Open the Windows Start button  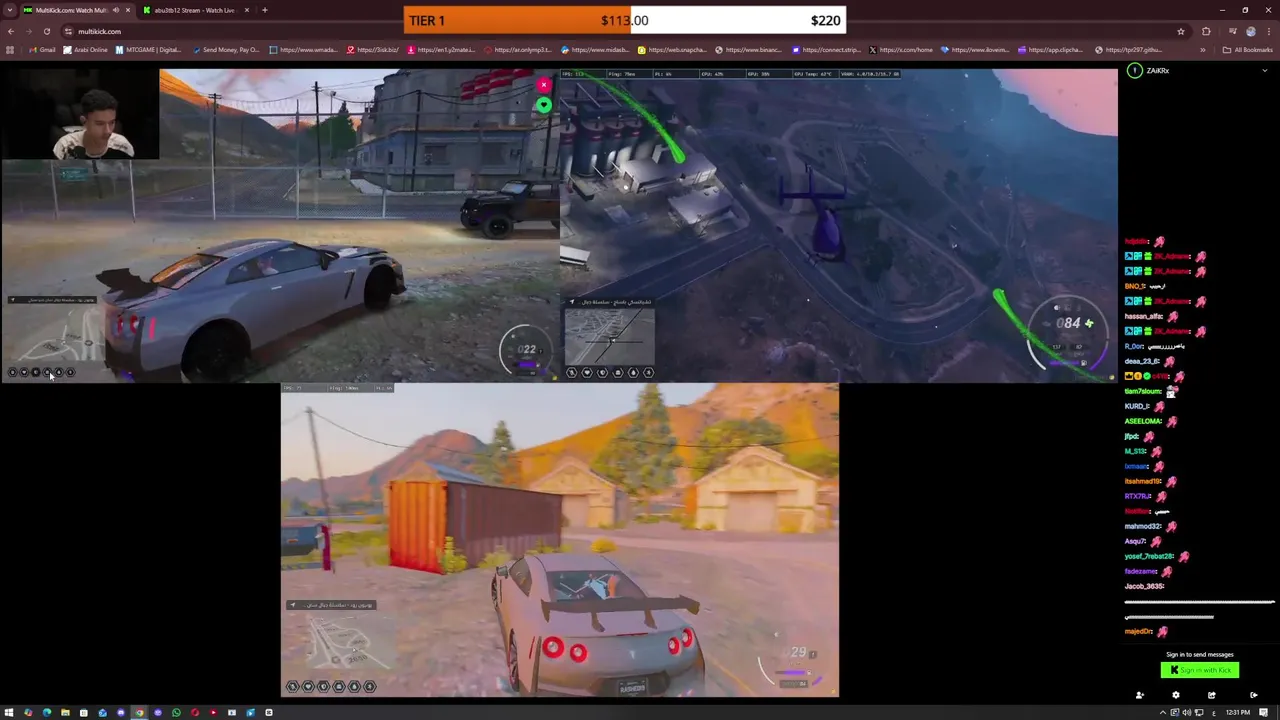[x=9, y=712]
